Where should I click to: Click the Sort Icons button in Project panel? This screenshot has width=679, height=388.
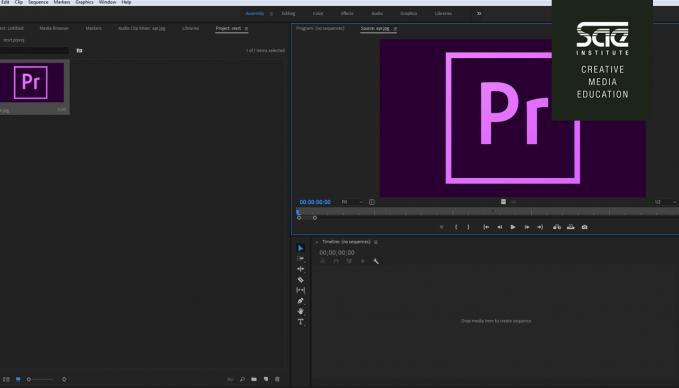point(64,379)
